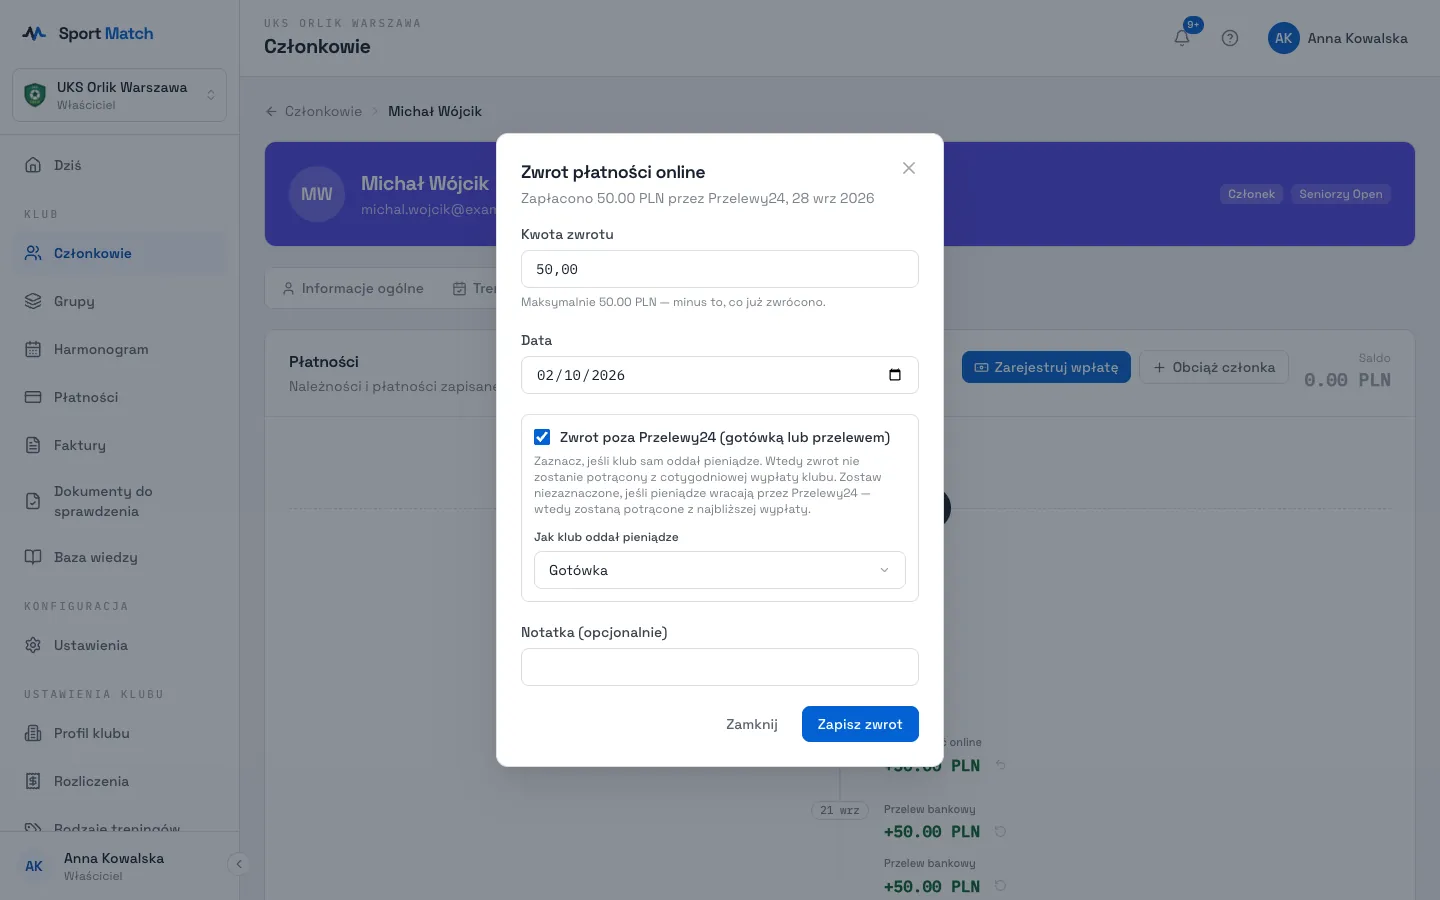Click the Członek role badge
Viewport: 1440px width, 900px height.
click(1251, 194)
